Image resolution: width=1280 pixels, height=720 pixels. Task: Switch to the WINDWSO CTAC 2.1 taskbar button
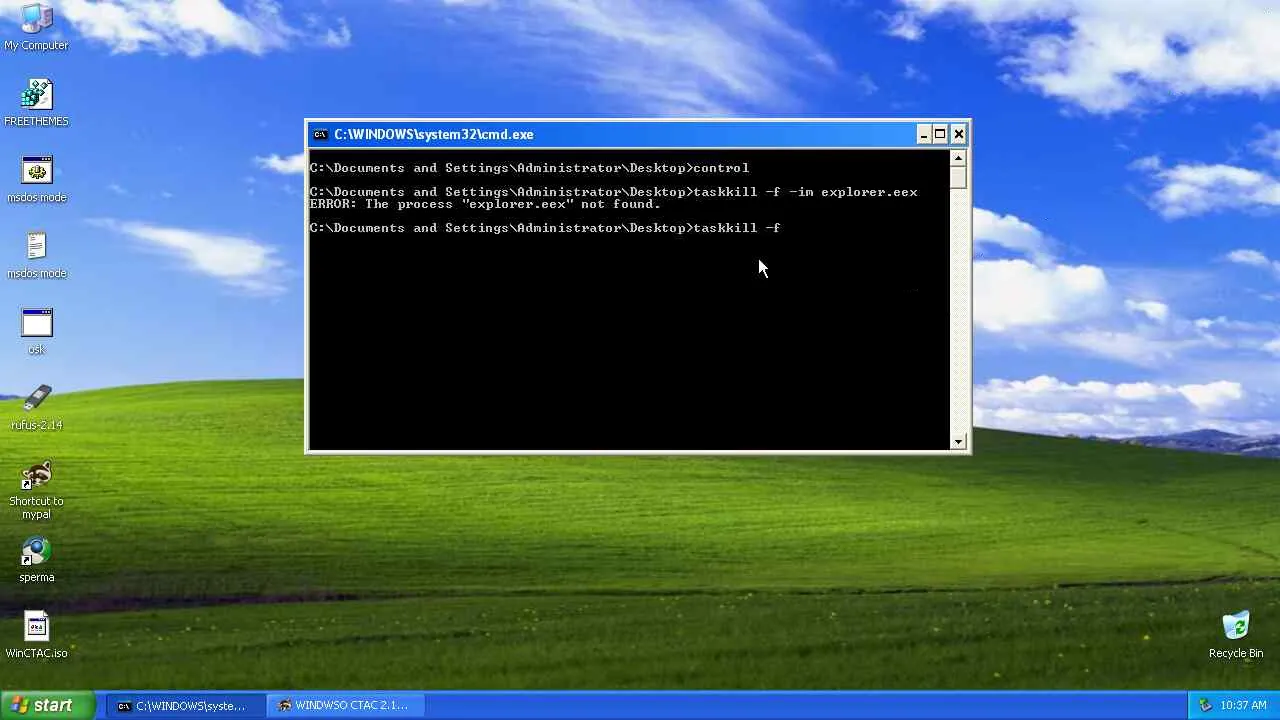pyautogui.click(x=346, y=705)
